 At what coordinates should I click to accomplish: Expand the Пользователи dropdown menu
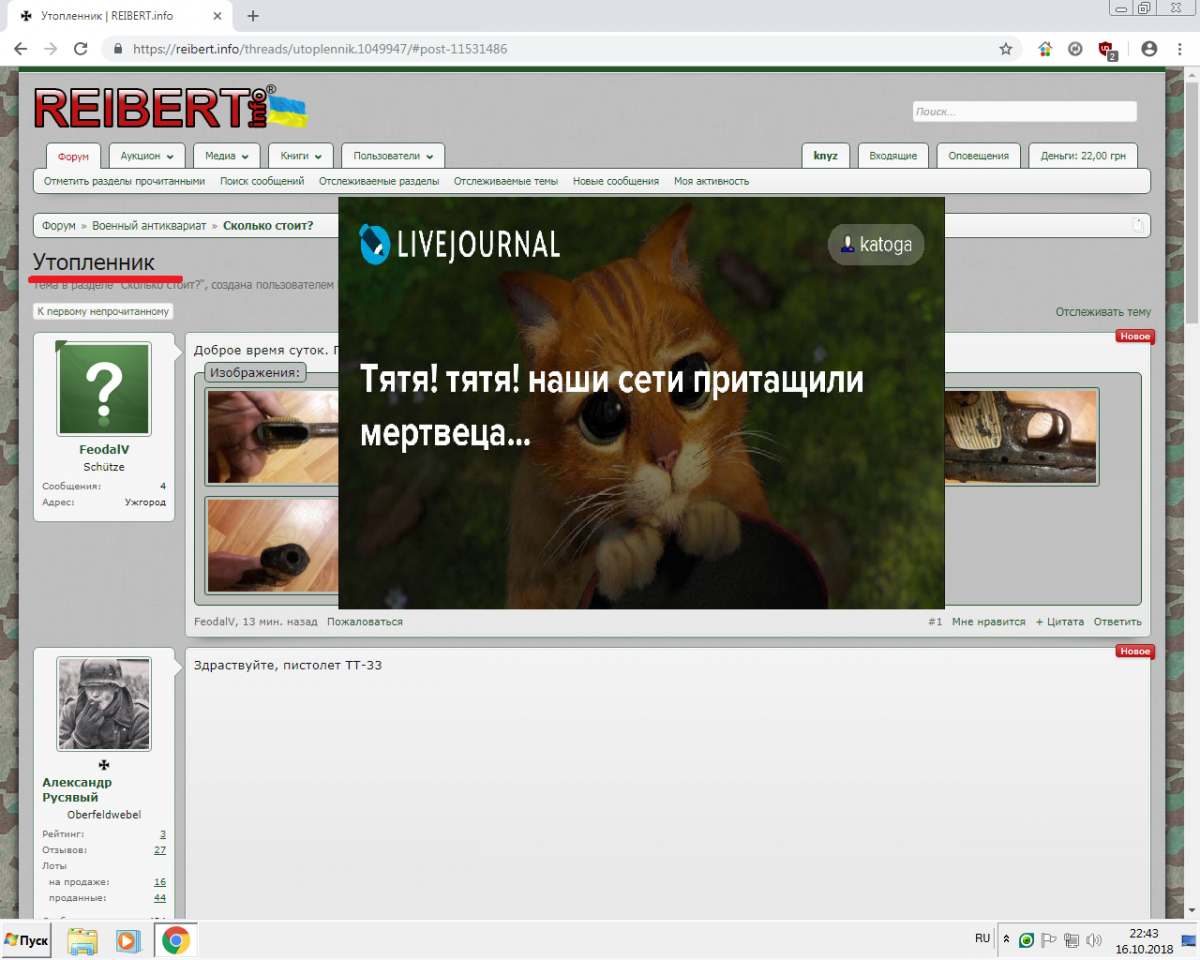(393, 156)
